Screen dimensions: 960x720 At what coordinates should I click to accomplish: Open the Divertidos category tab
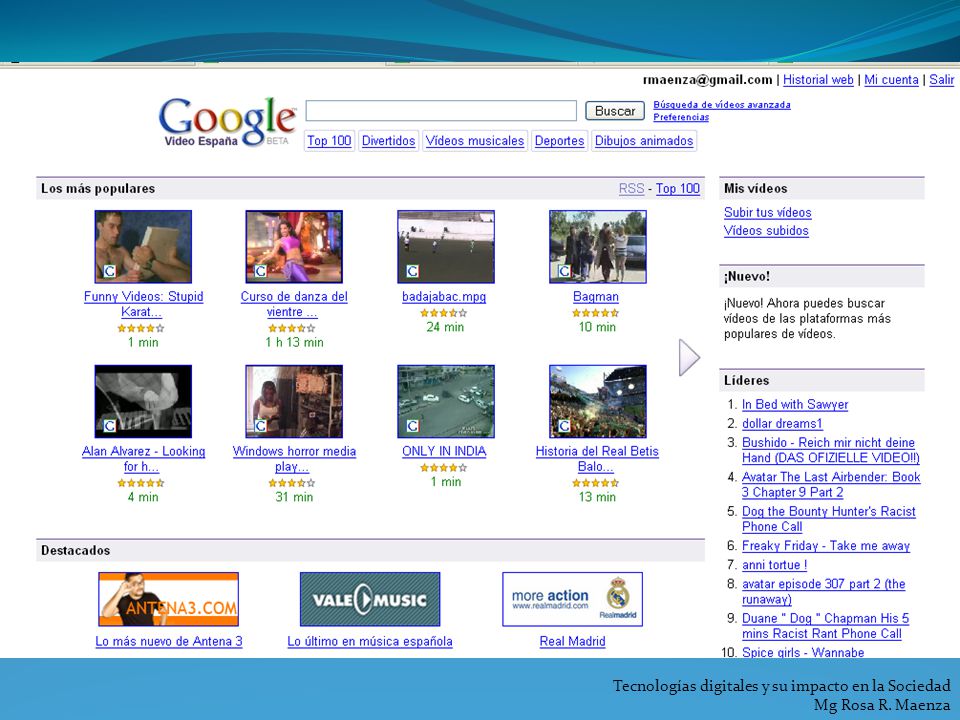pos(388,141)
